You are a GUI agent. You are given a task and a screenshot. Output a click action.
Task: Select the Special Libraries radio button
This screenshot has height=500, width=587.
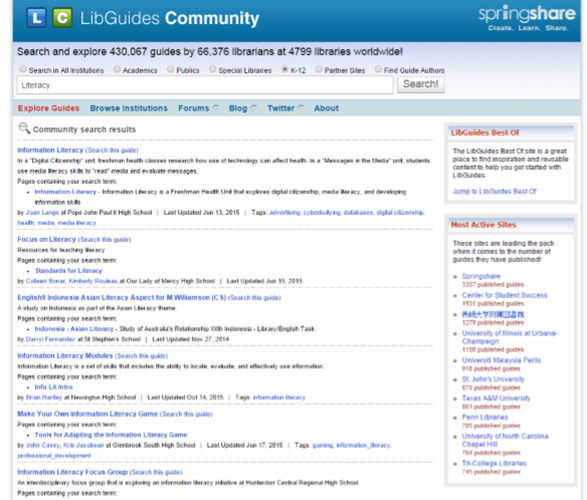pyautogui.click(x=213, y=69)
